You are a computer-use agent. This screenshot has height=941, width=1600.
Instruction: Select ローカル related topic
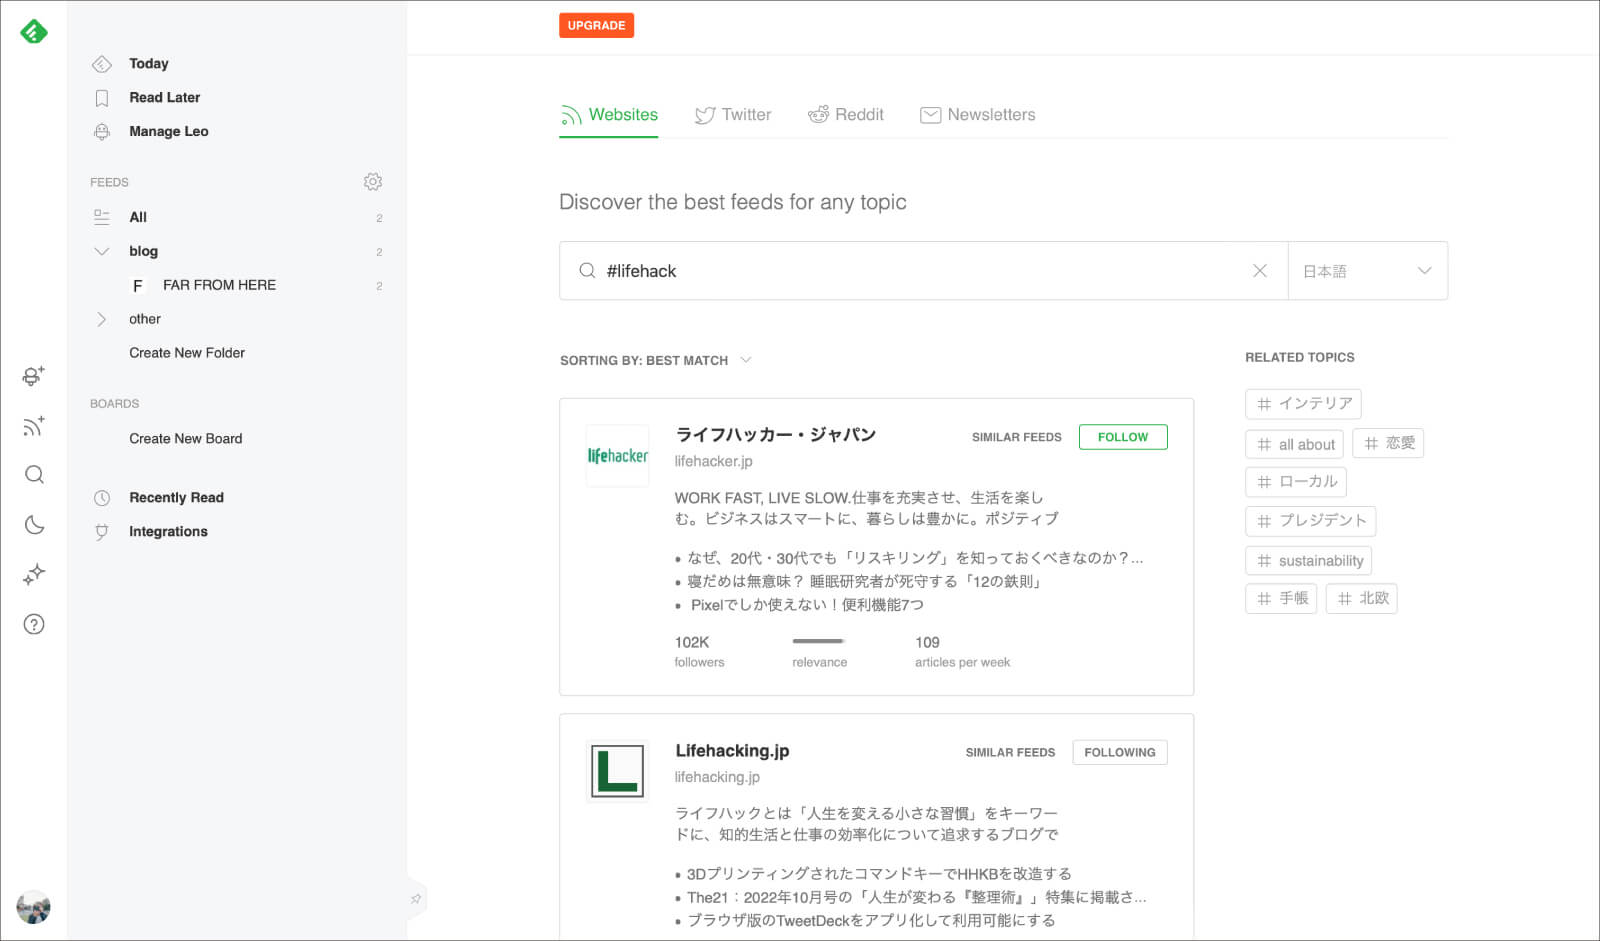[x=1296, y=482]
